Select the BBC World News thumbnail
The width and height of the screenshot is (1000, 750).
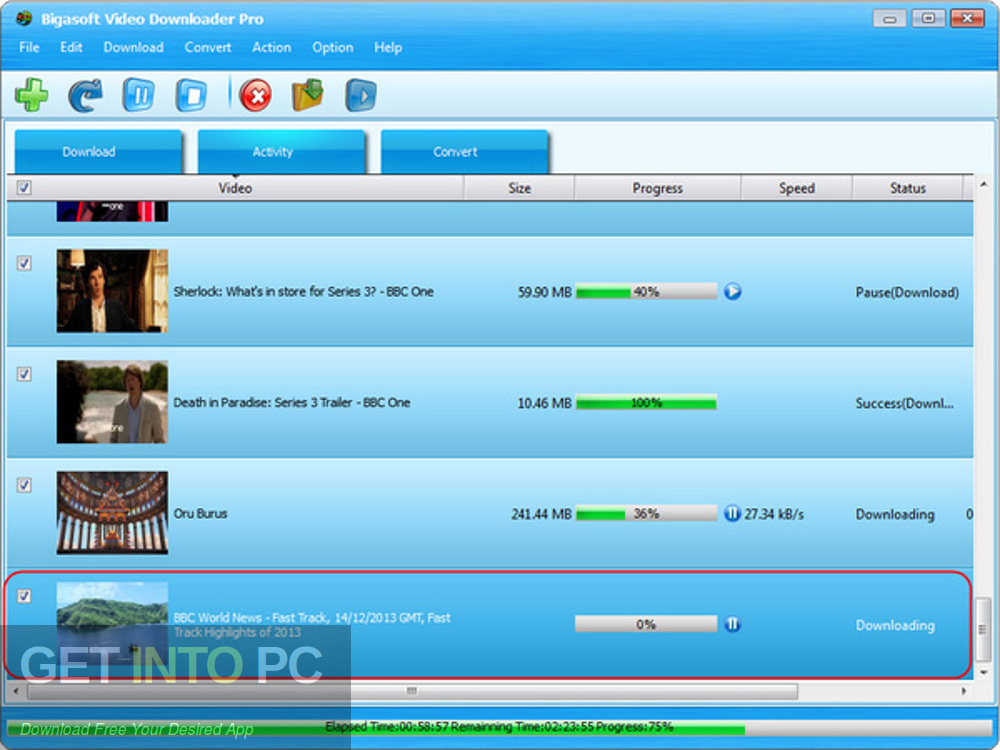[x=112, y=624]
